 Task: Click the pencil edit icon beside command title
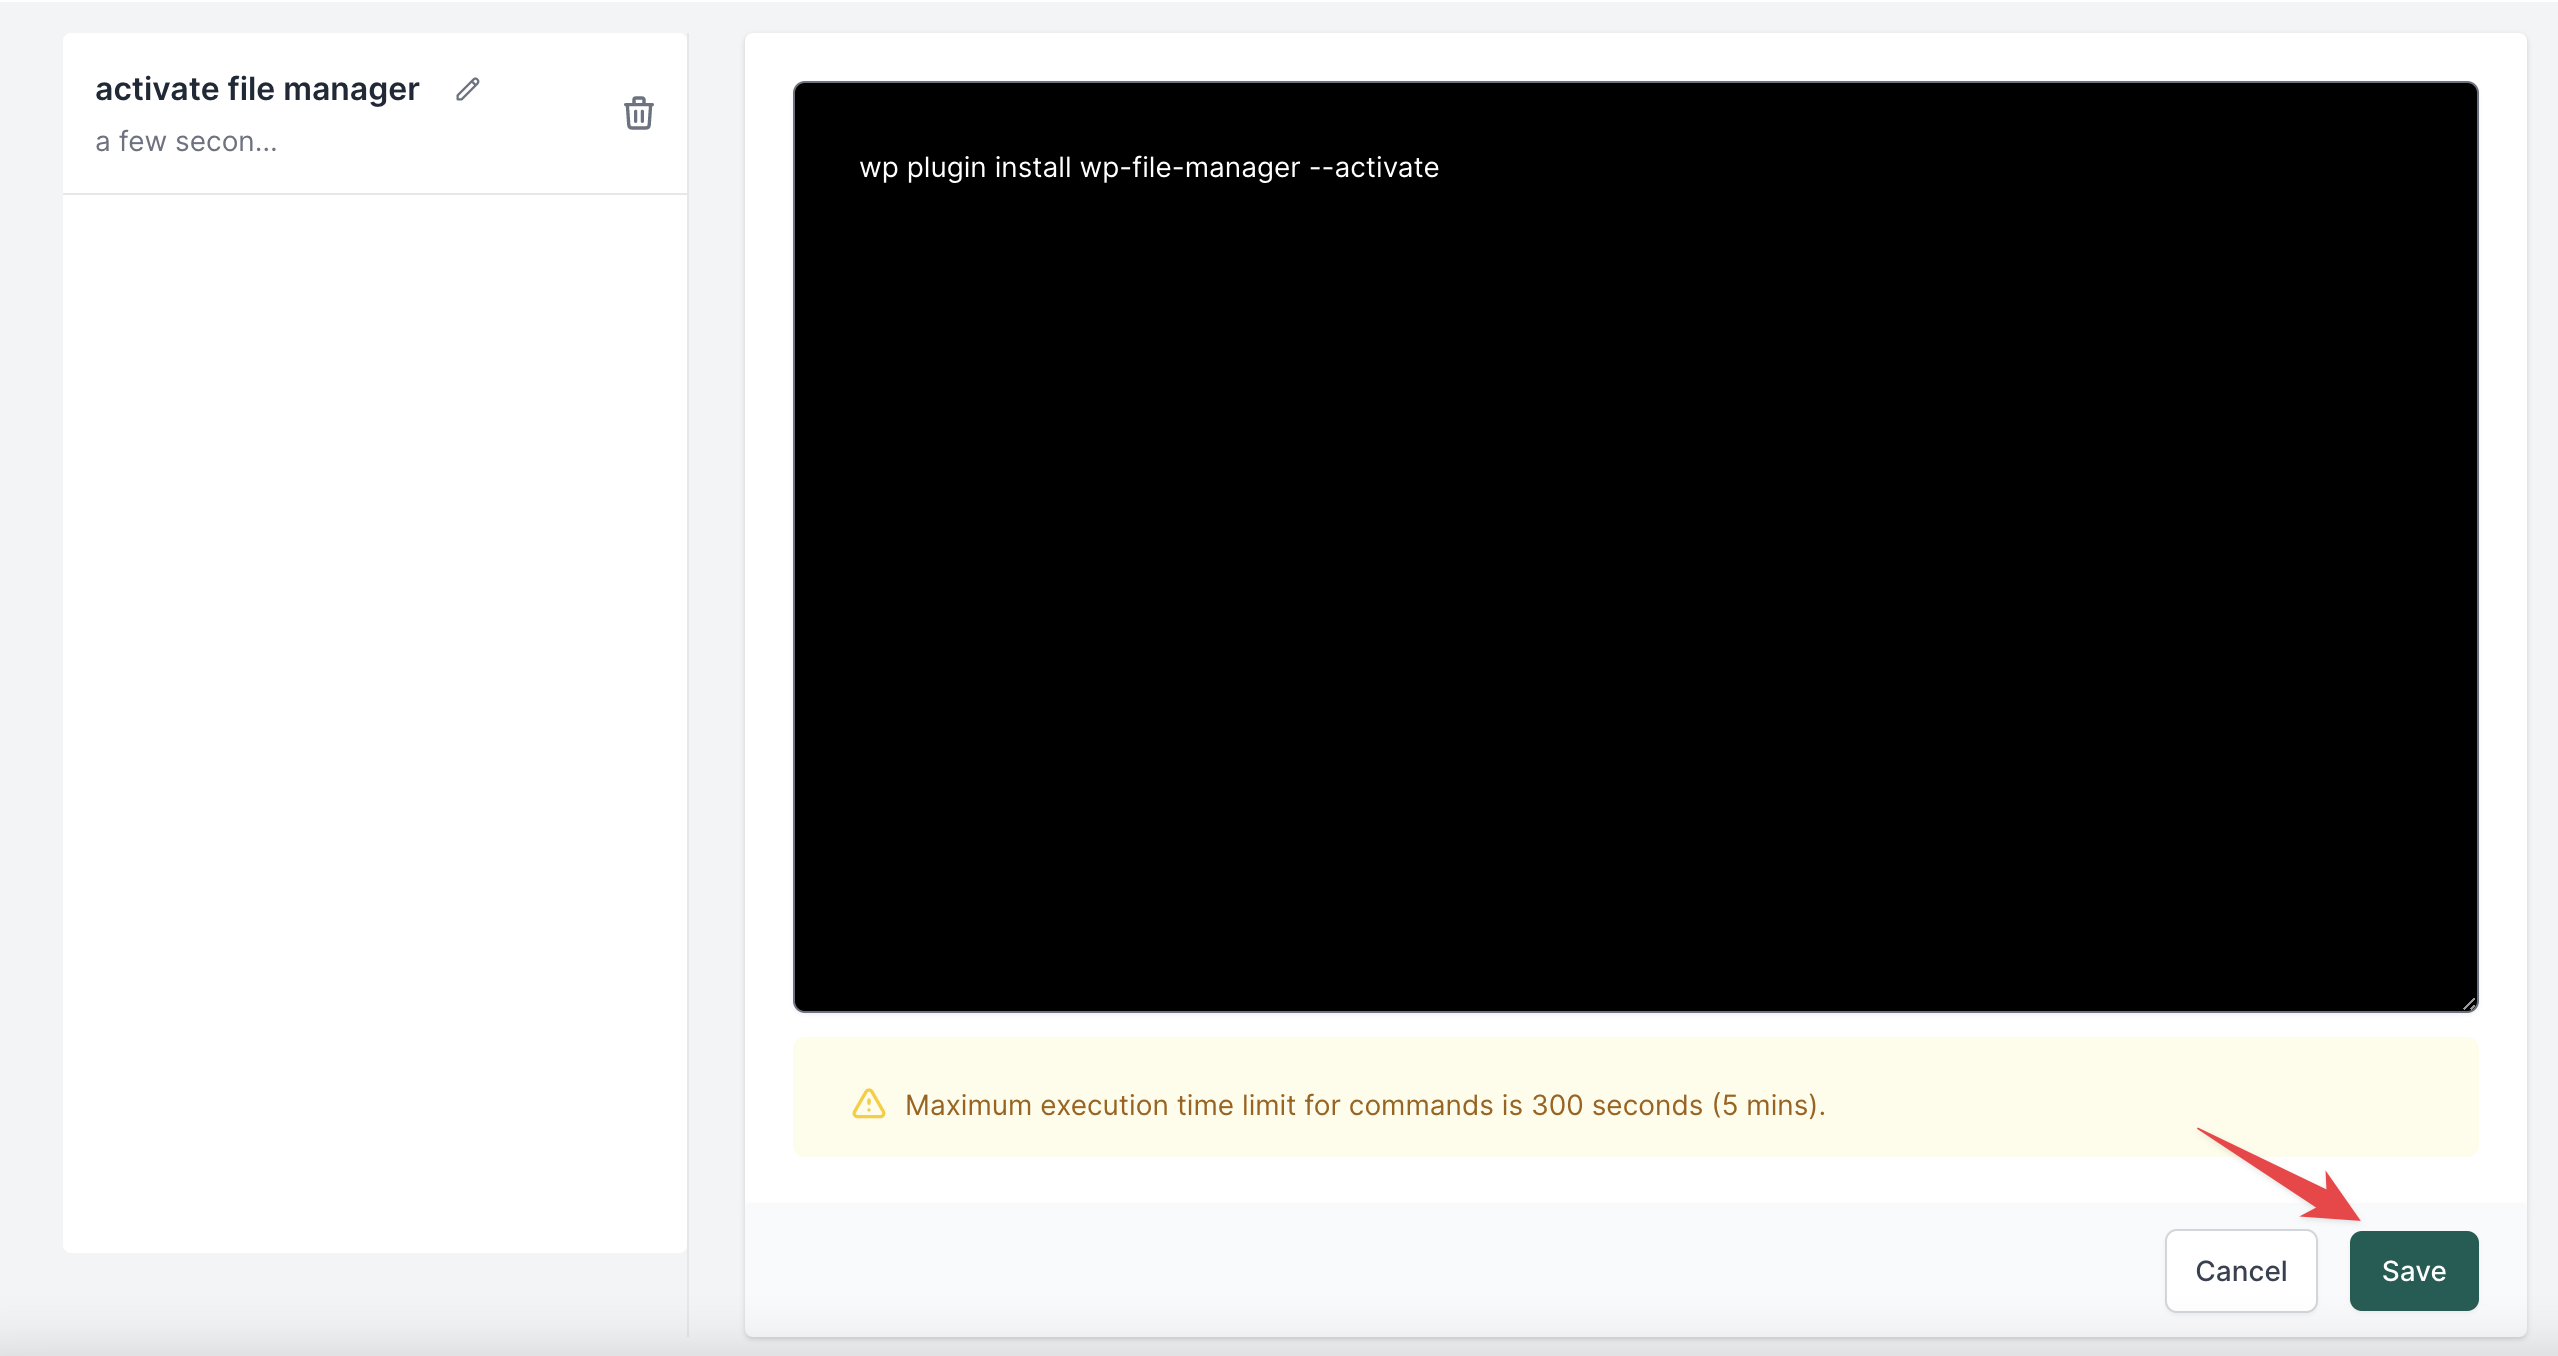pos(467,89)
